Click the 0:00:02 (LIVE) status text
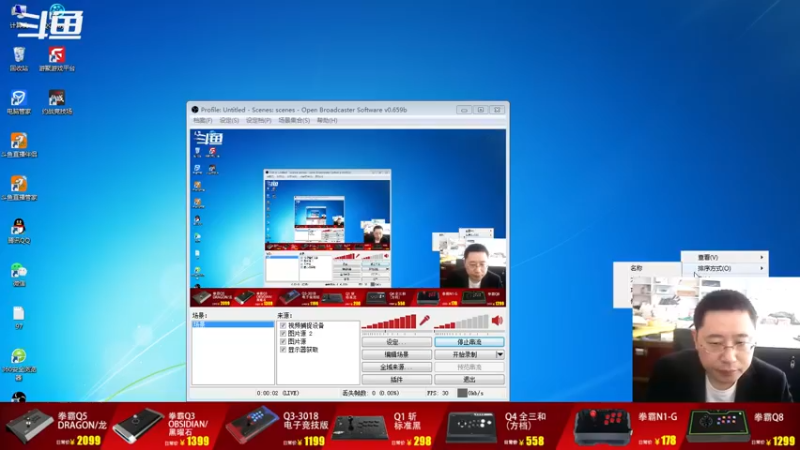Screen dimensions: 800x450 click(x=278, y=393)
